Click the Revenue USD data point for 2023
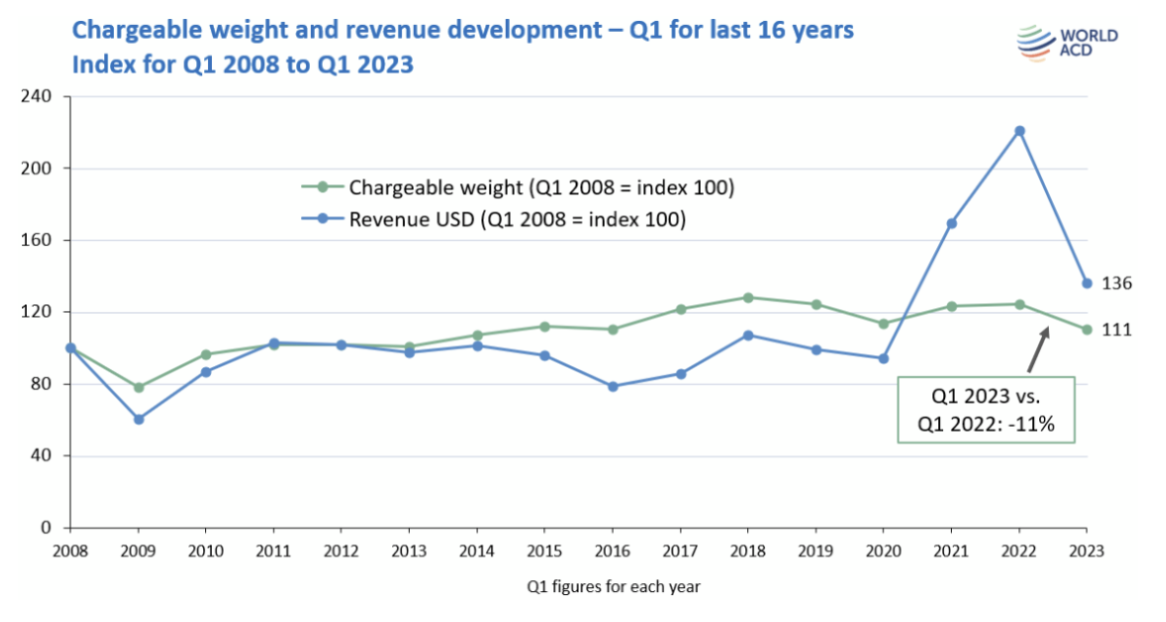The height and width of the screenshot is (622, 1166). [x=1087, y=283]
